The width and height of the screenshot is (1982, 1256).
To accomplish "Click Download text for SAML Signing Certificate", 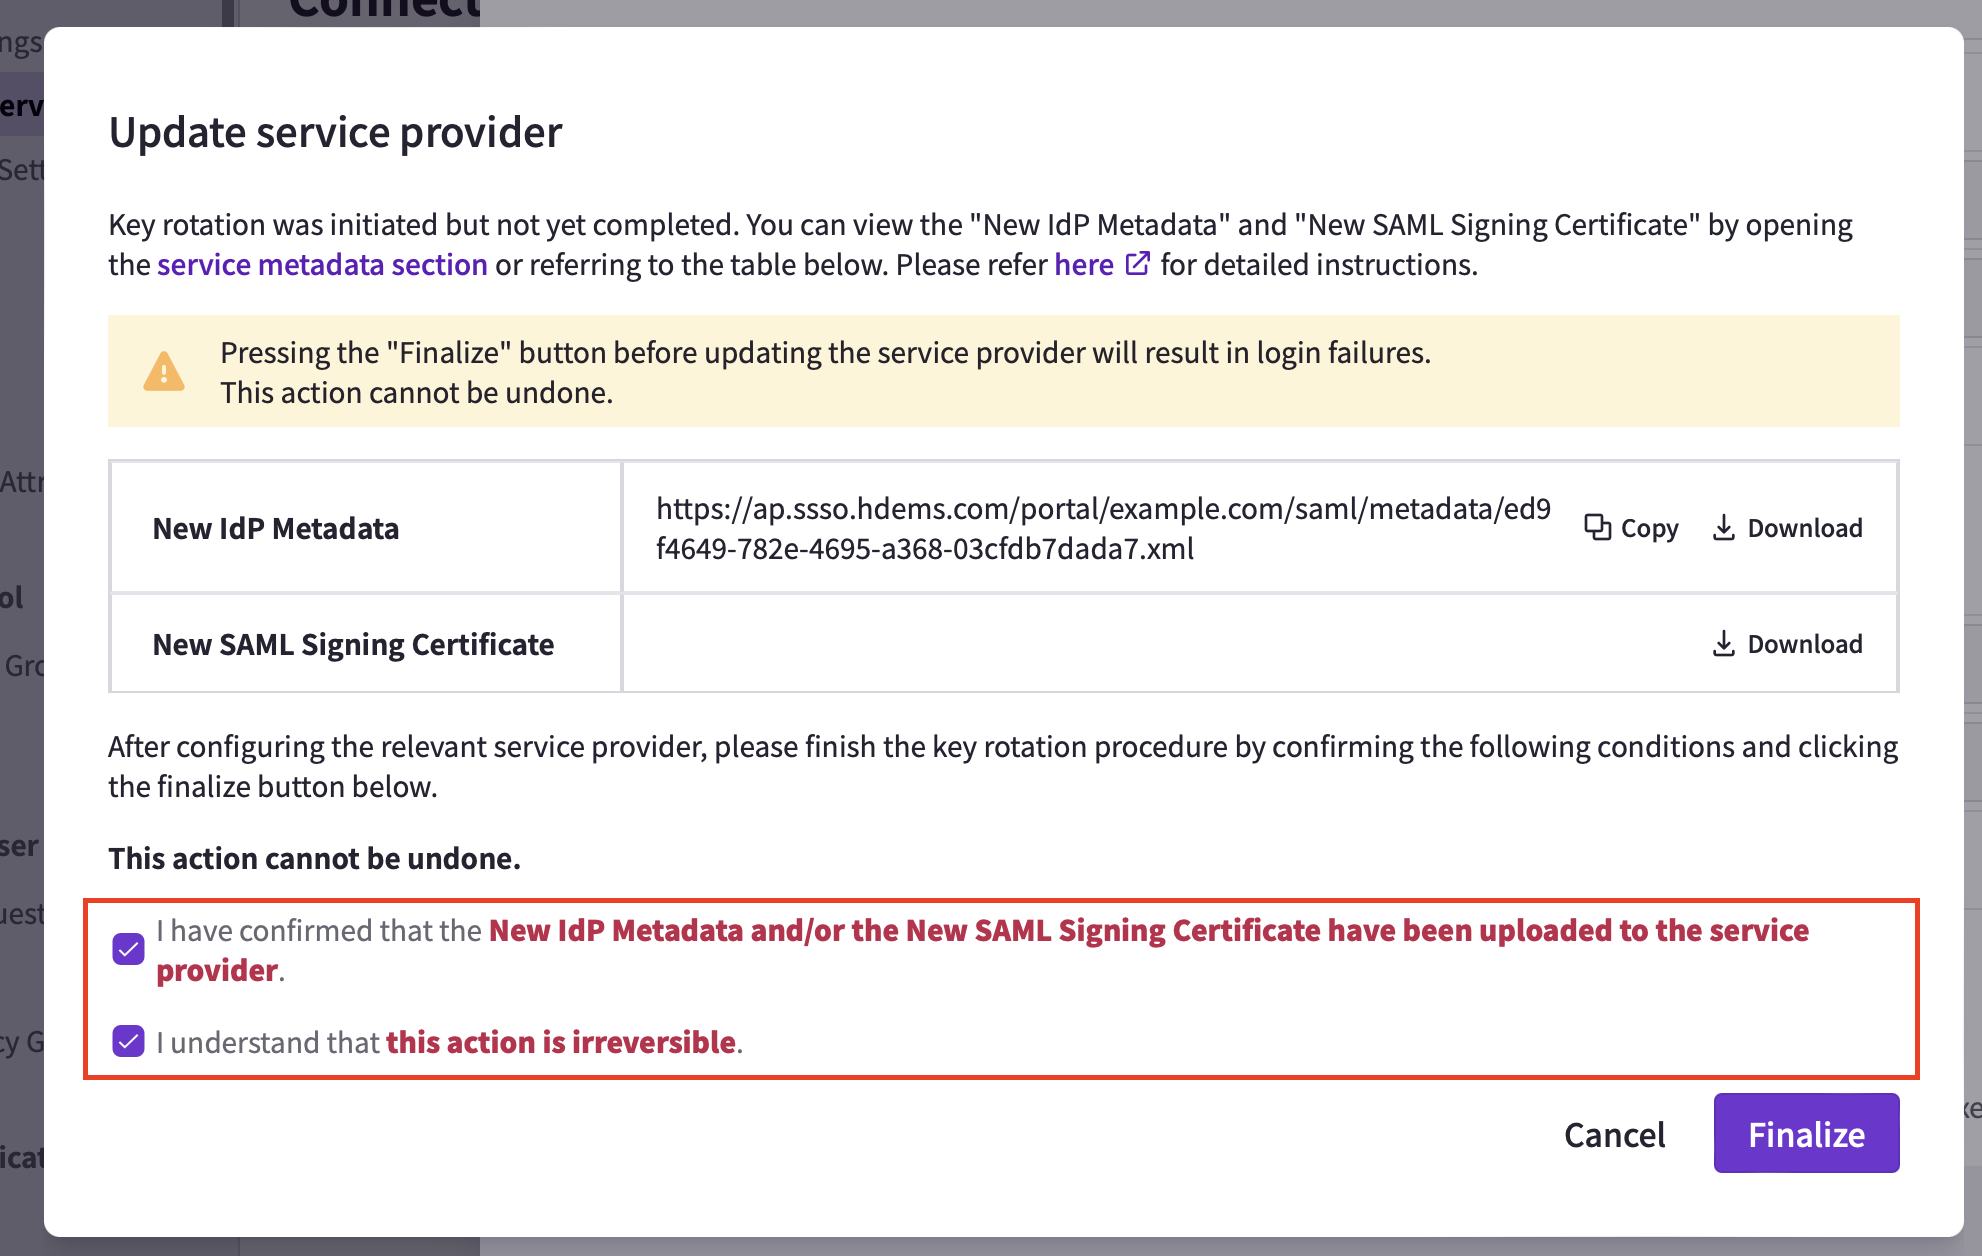I will click(1805, 644).
